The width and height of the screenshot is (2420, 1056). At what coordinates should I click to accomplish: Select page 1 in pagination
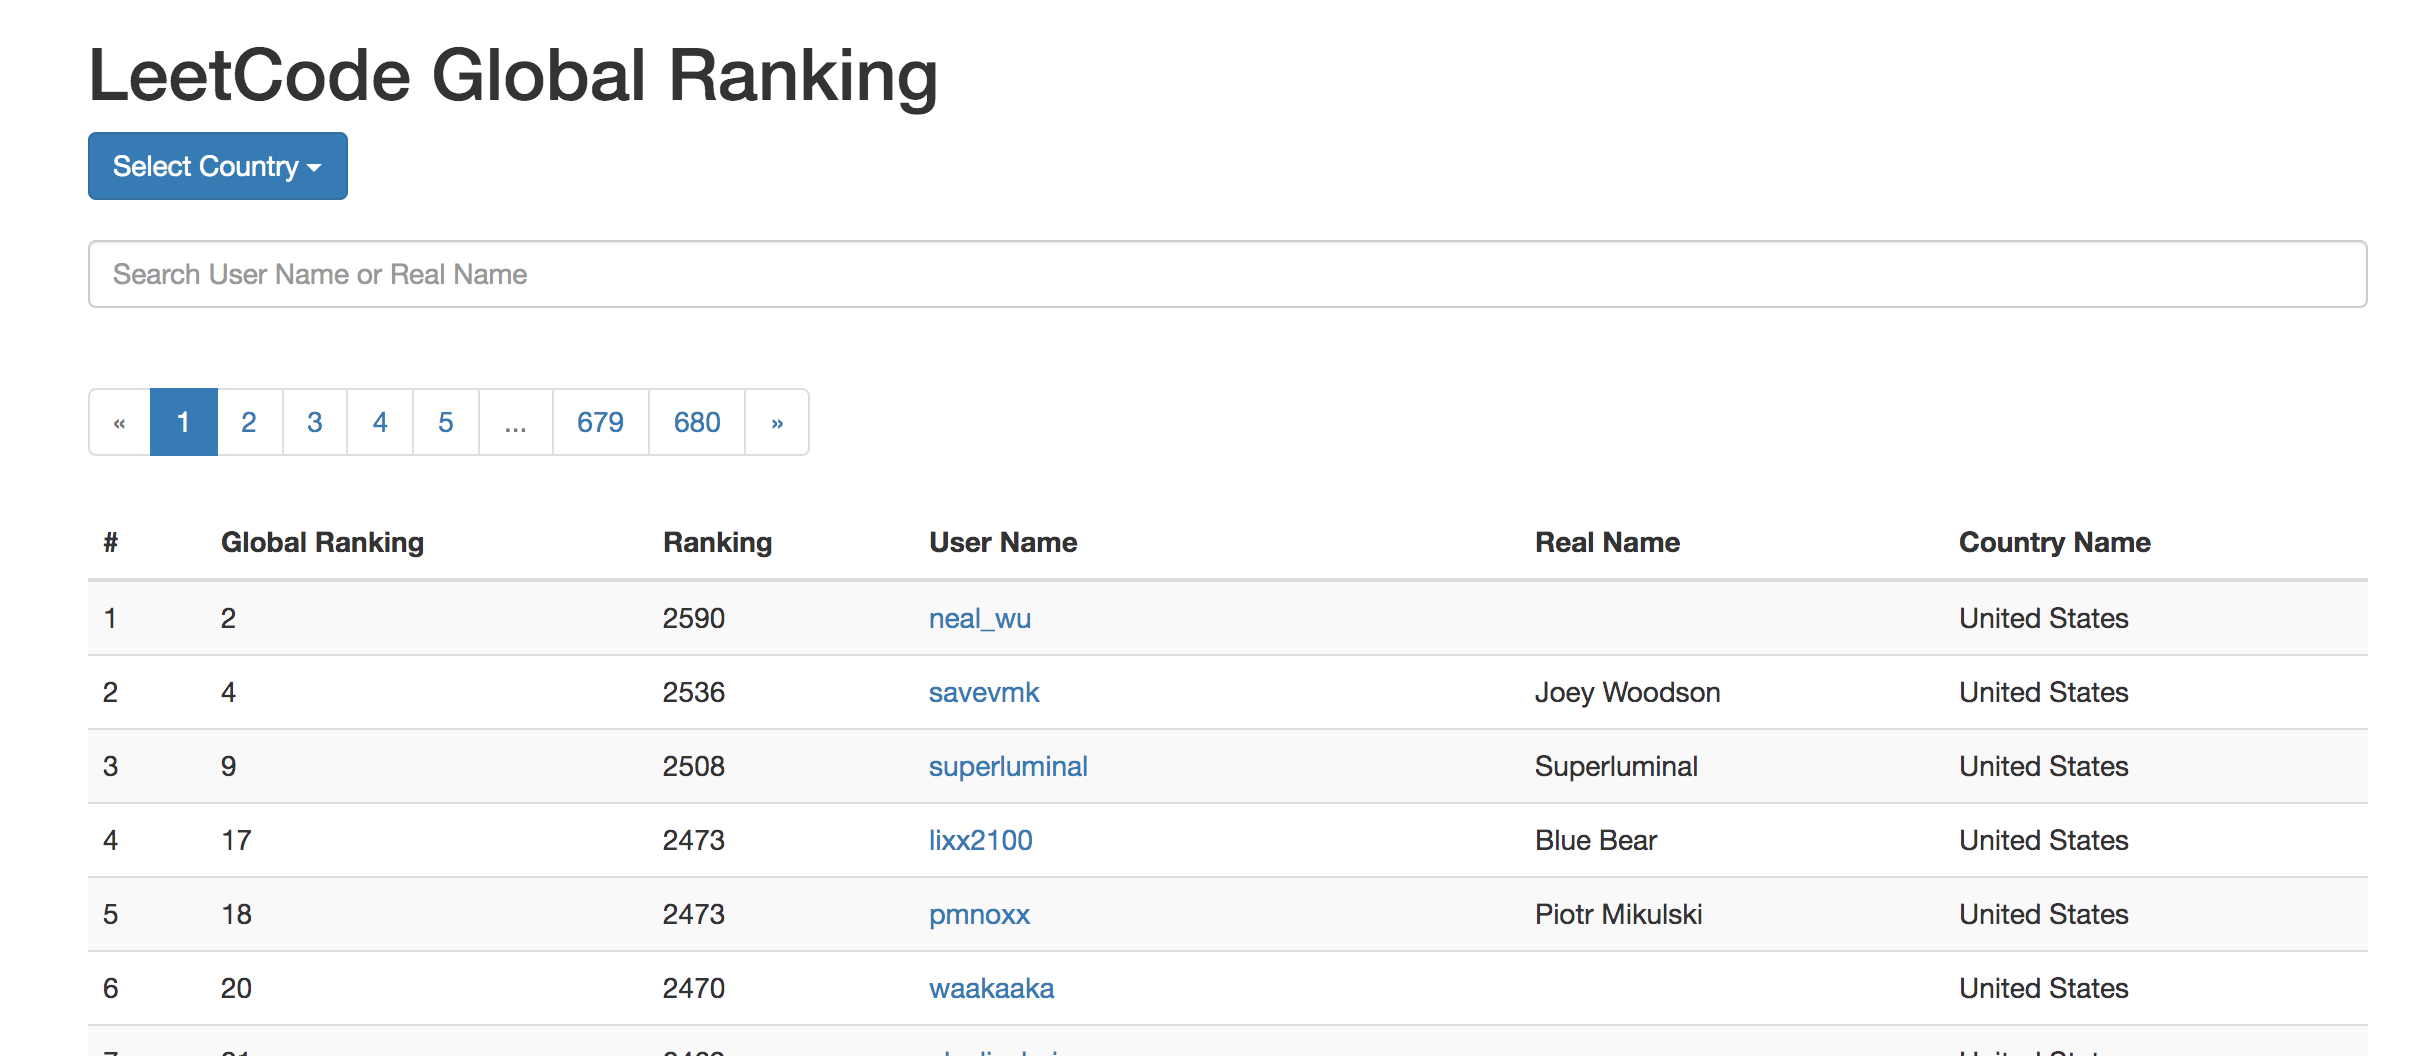coord(183,422)
